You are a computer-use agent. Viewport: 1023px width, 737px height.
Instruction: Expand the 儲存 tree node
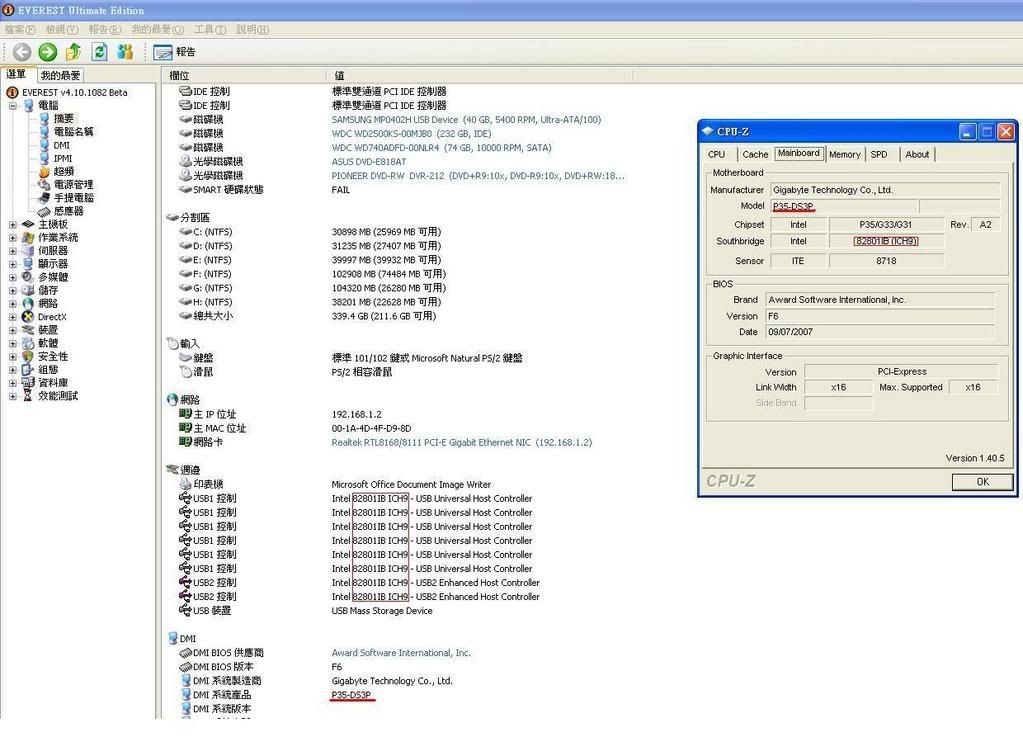pyautogui.click(x=12, y=290)
